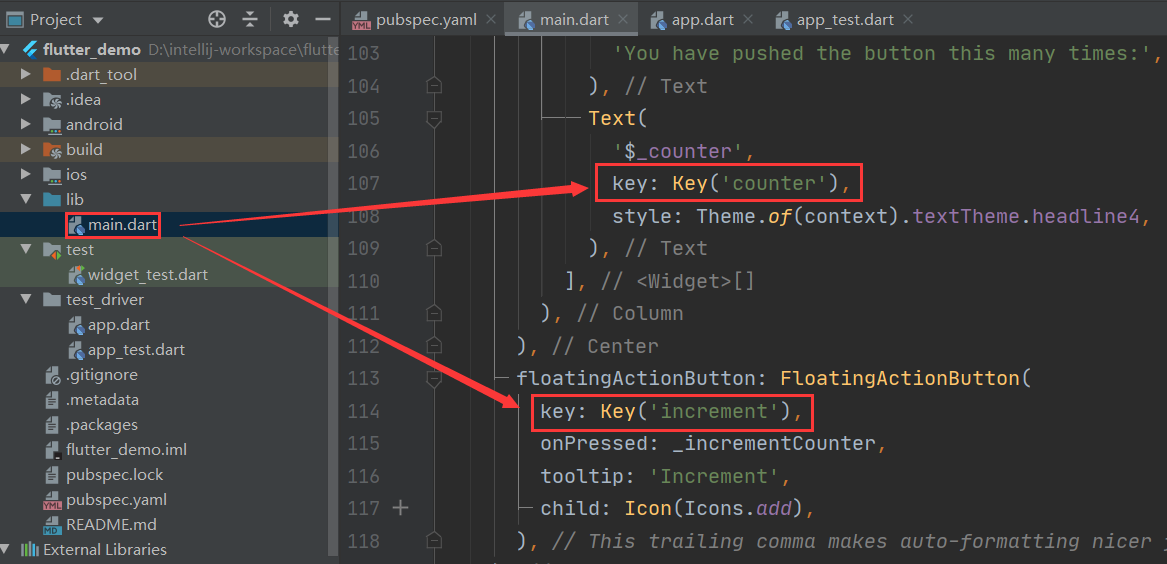This screenshot has width=1167, height=564.
Task: Select README.md in the project tree
Action: [111, 524]
